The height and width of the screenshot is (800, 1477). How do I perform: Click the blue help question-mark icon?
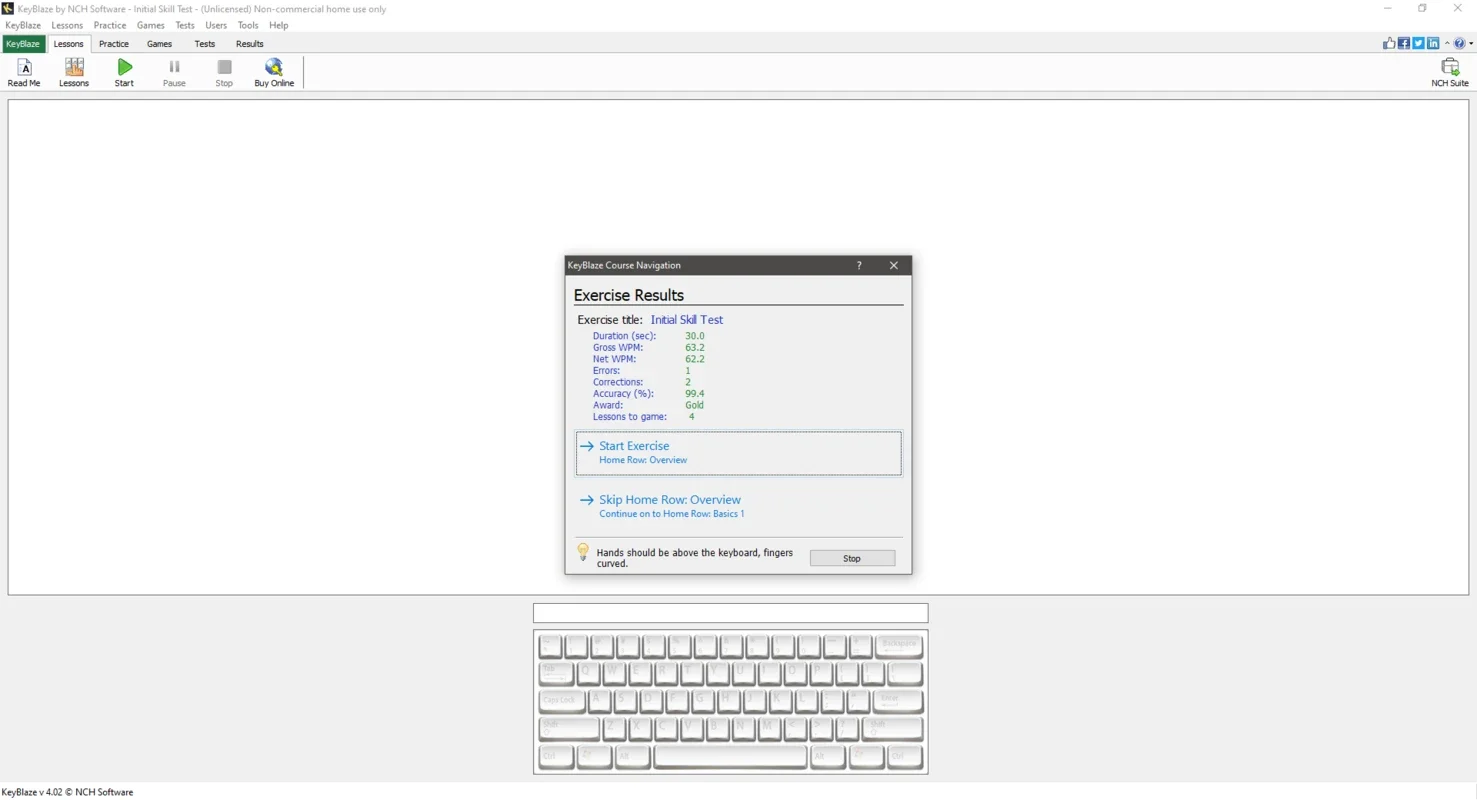[x=1459, y=43]
